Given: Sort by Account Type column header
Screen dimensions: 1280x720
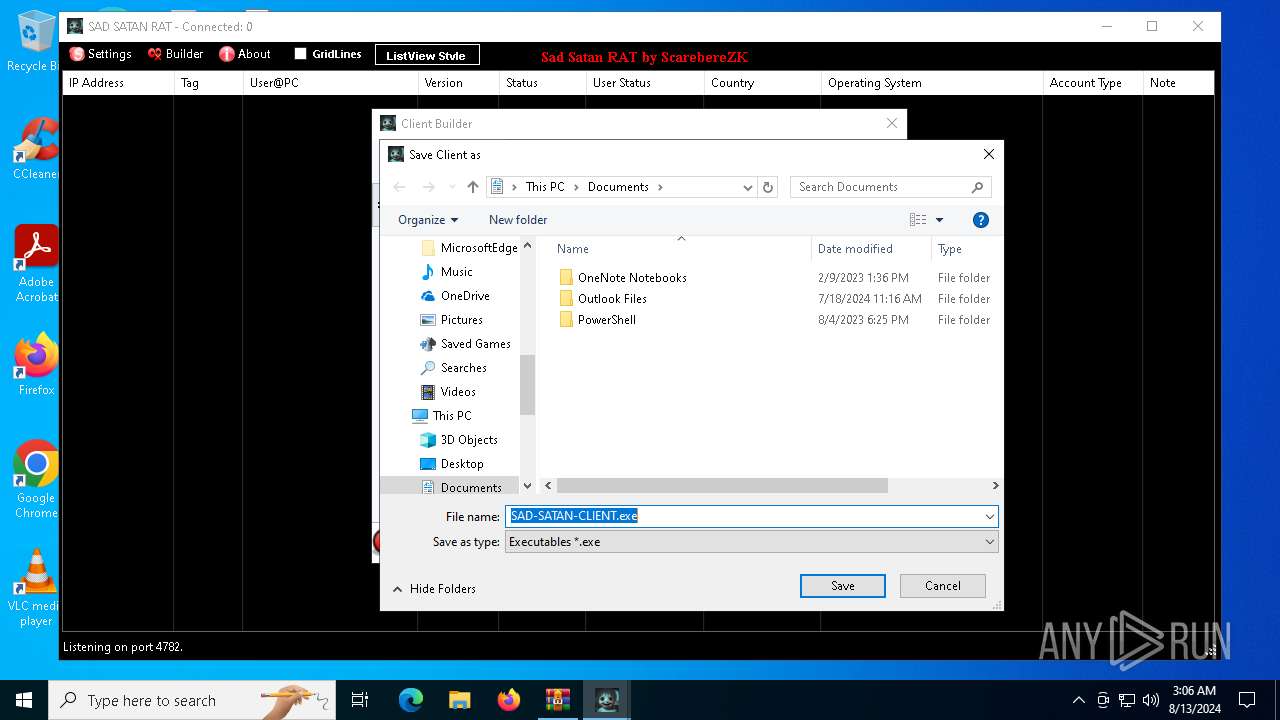Looking at the screenshot, I should click(1093, 83).
